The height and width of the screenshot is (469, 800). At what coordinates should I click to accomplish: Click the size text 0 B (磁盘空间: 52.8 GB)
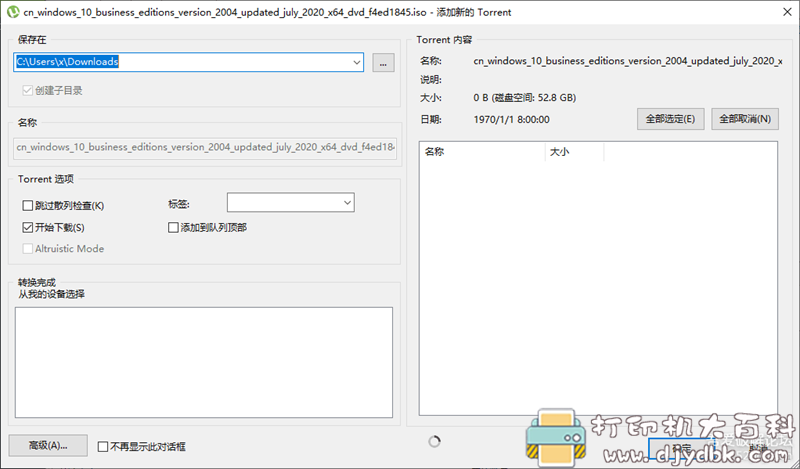coord(524,97)
